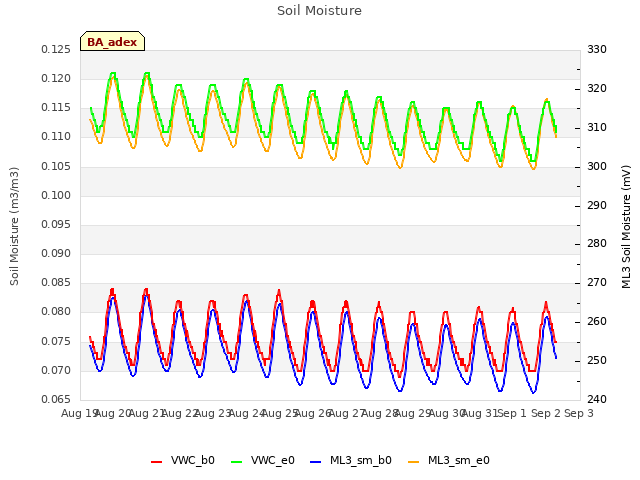Click the 240 right axis label
The width and height of the screenshot is (640, 480).
(597, 400)
